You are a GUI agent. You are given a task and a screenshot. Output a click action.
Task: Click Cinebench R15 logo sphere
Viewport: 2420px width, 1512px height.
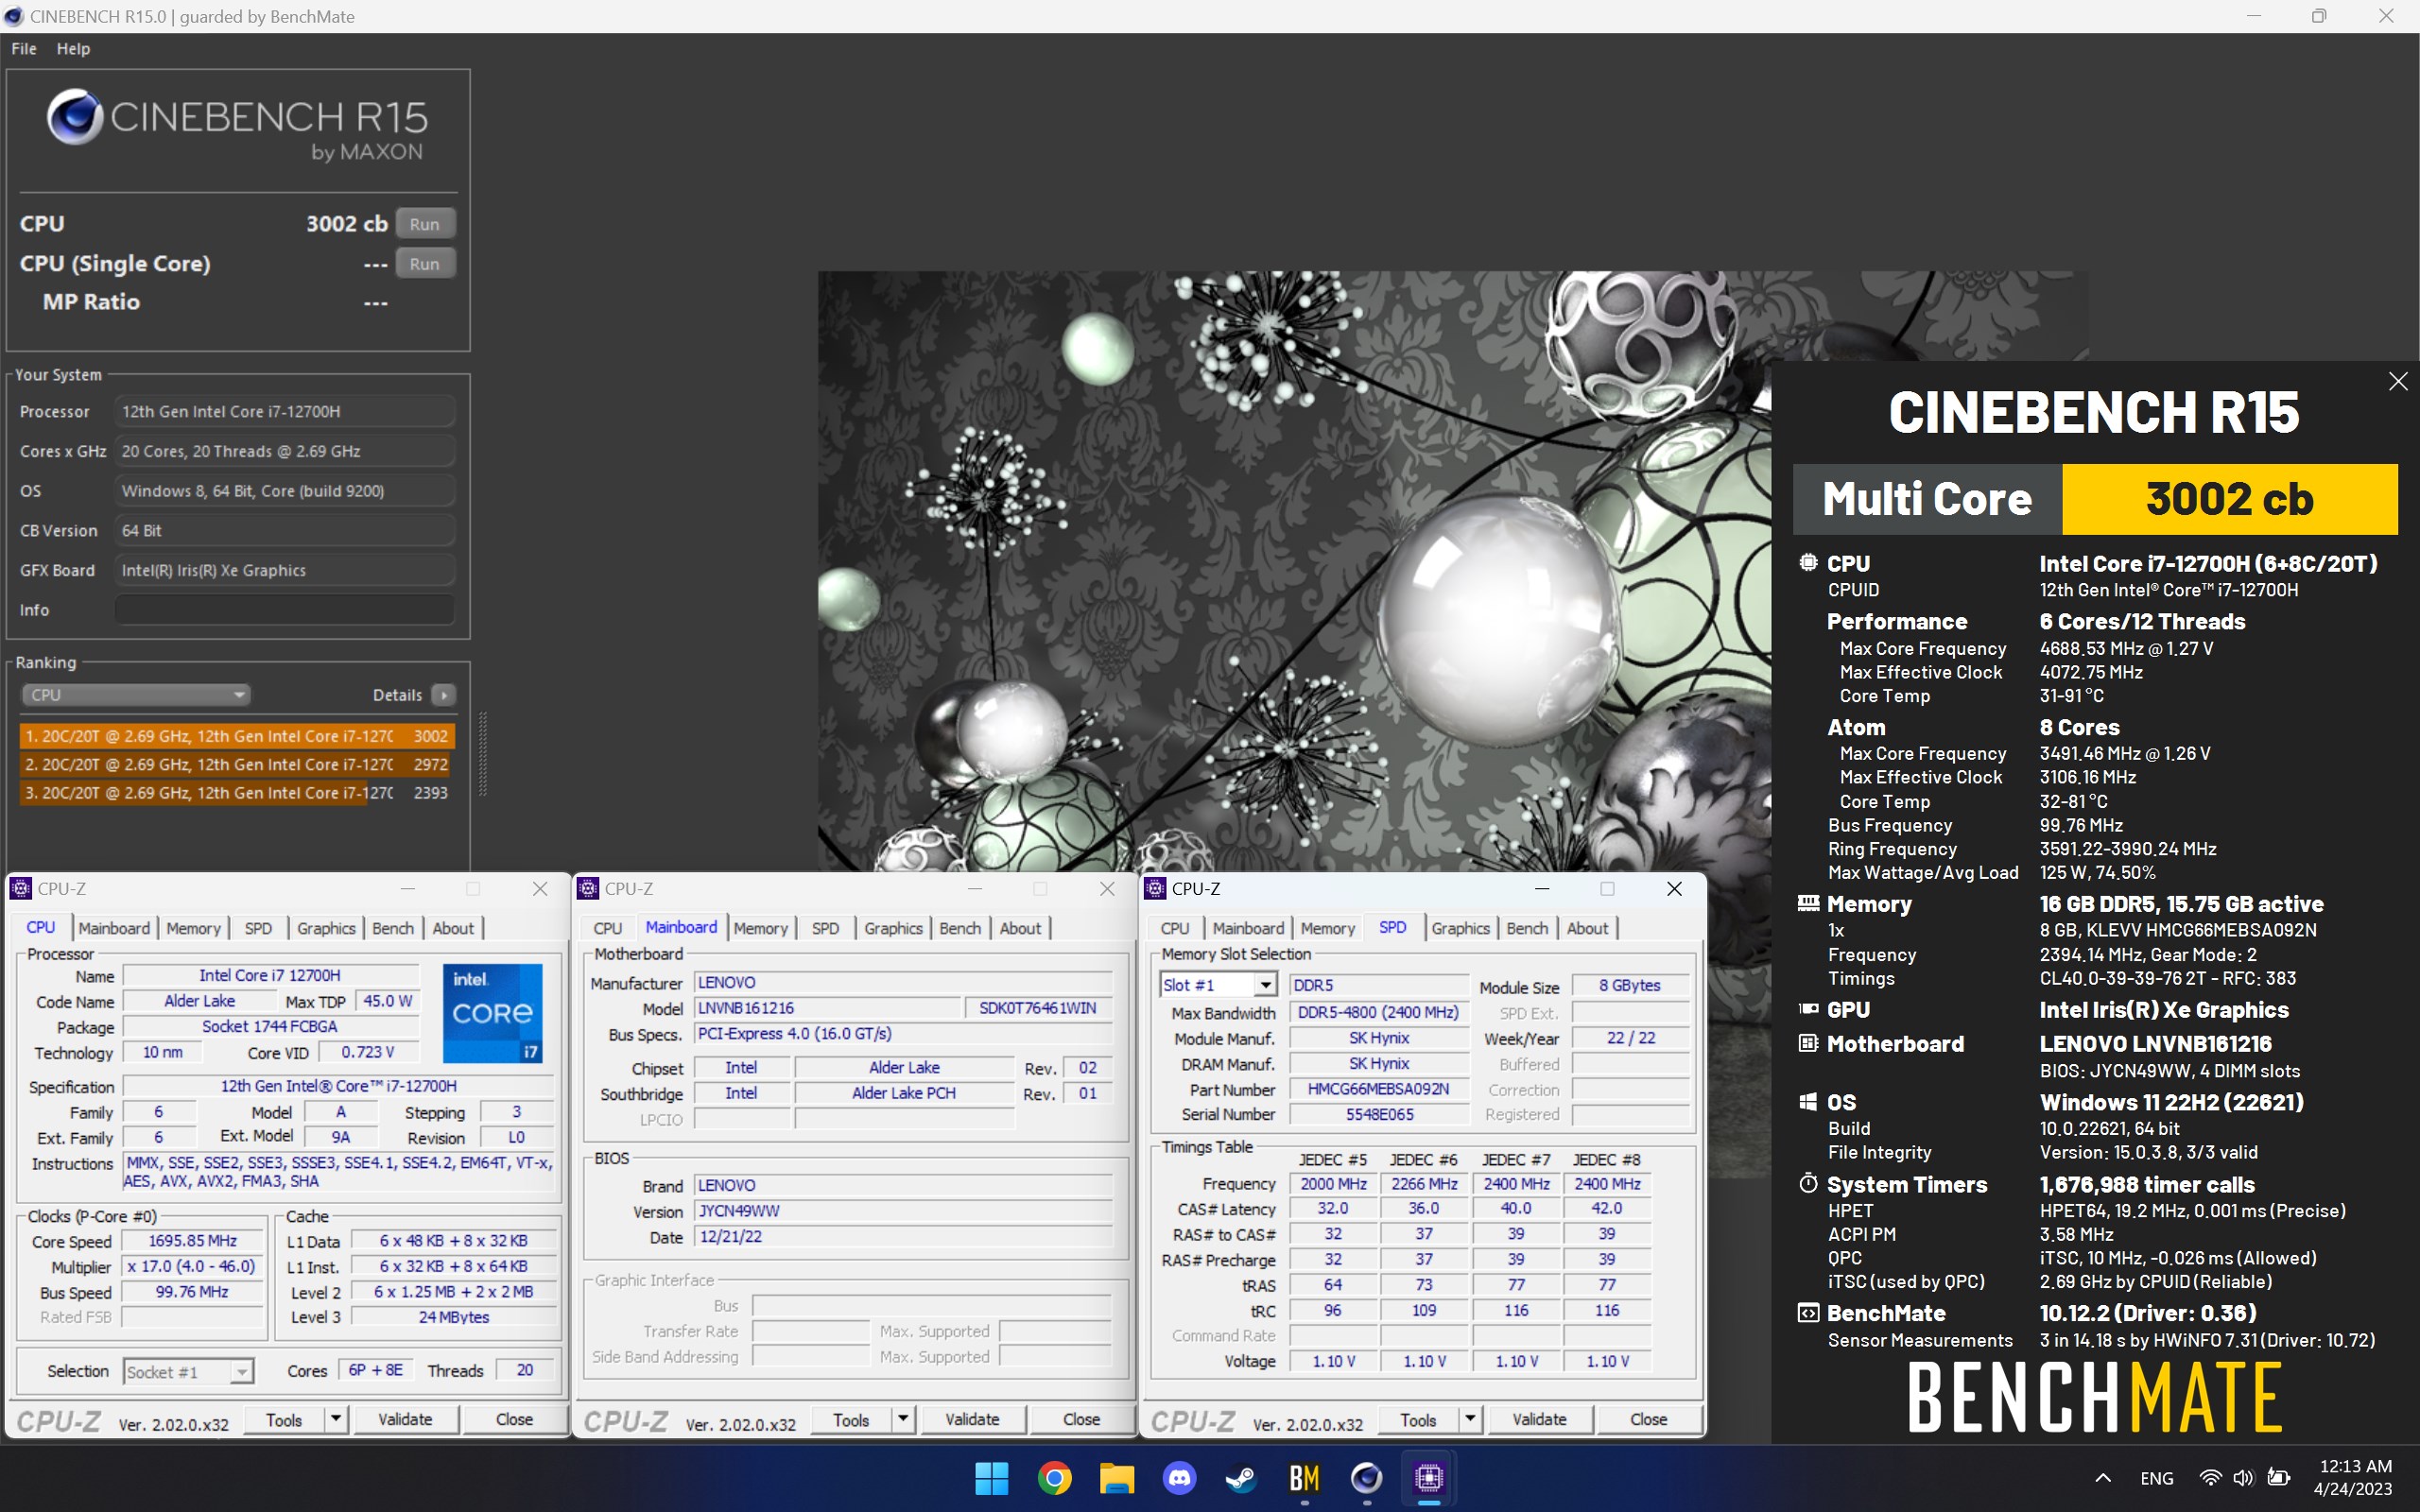tap(75, 117)
